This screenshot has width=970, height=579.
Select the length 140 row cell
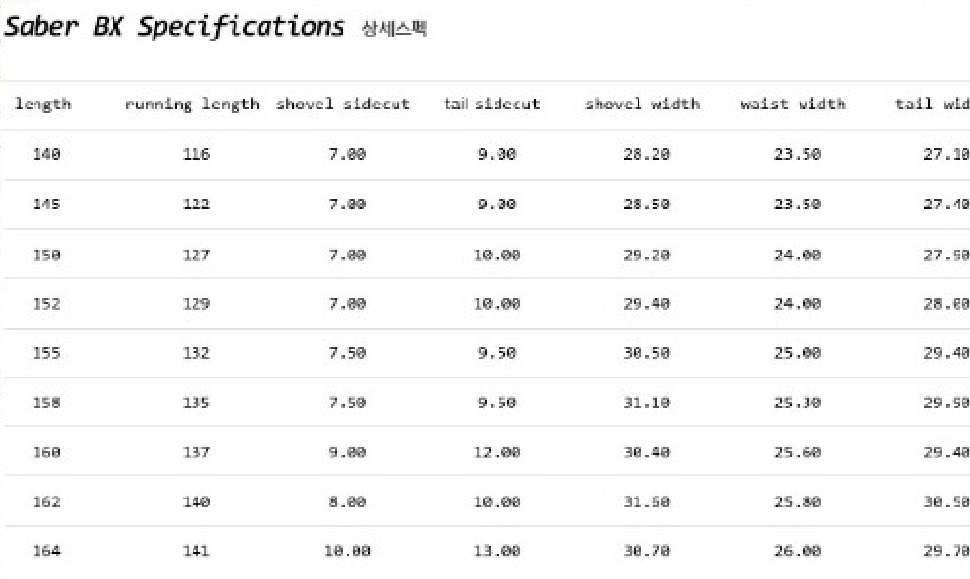pyautogui.click(x=46, y=154)
